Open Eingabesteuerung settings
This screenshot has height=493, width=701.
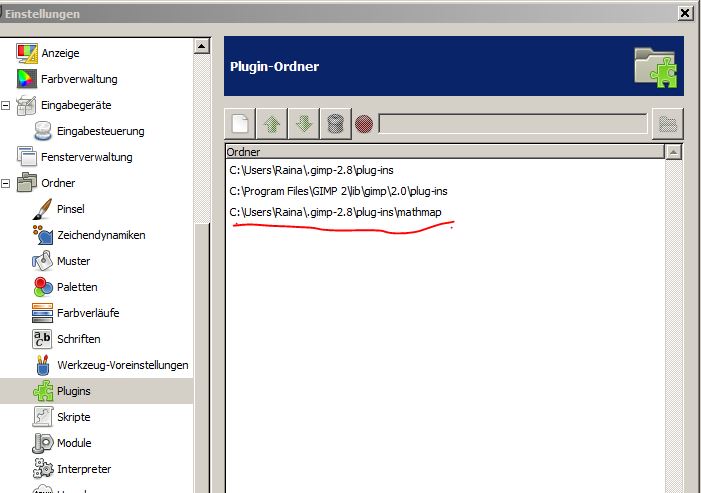[x=101, y=131]
